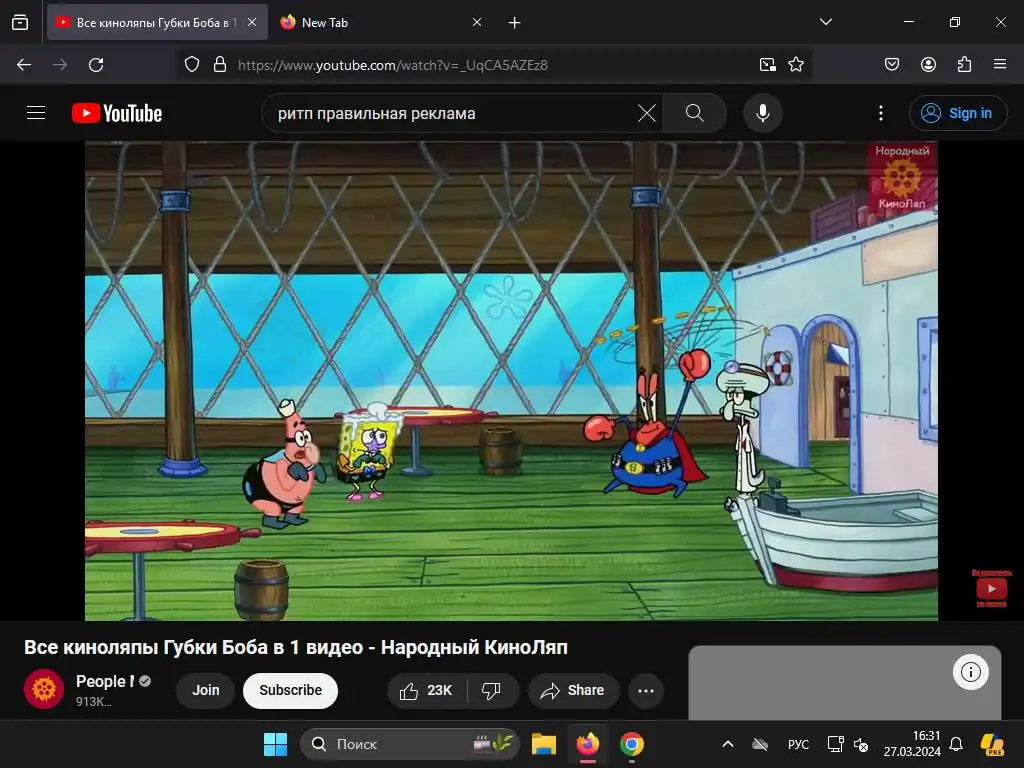Open tracking protection shield info
Screen dimensions: 1024x768
pyautogui.click(x=191, y=65)
